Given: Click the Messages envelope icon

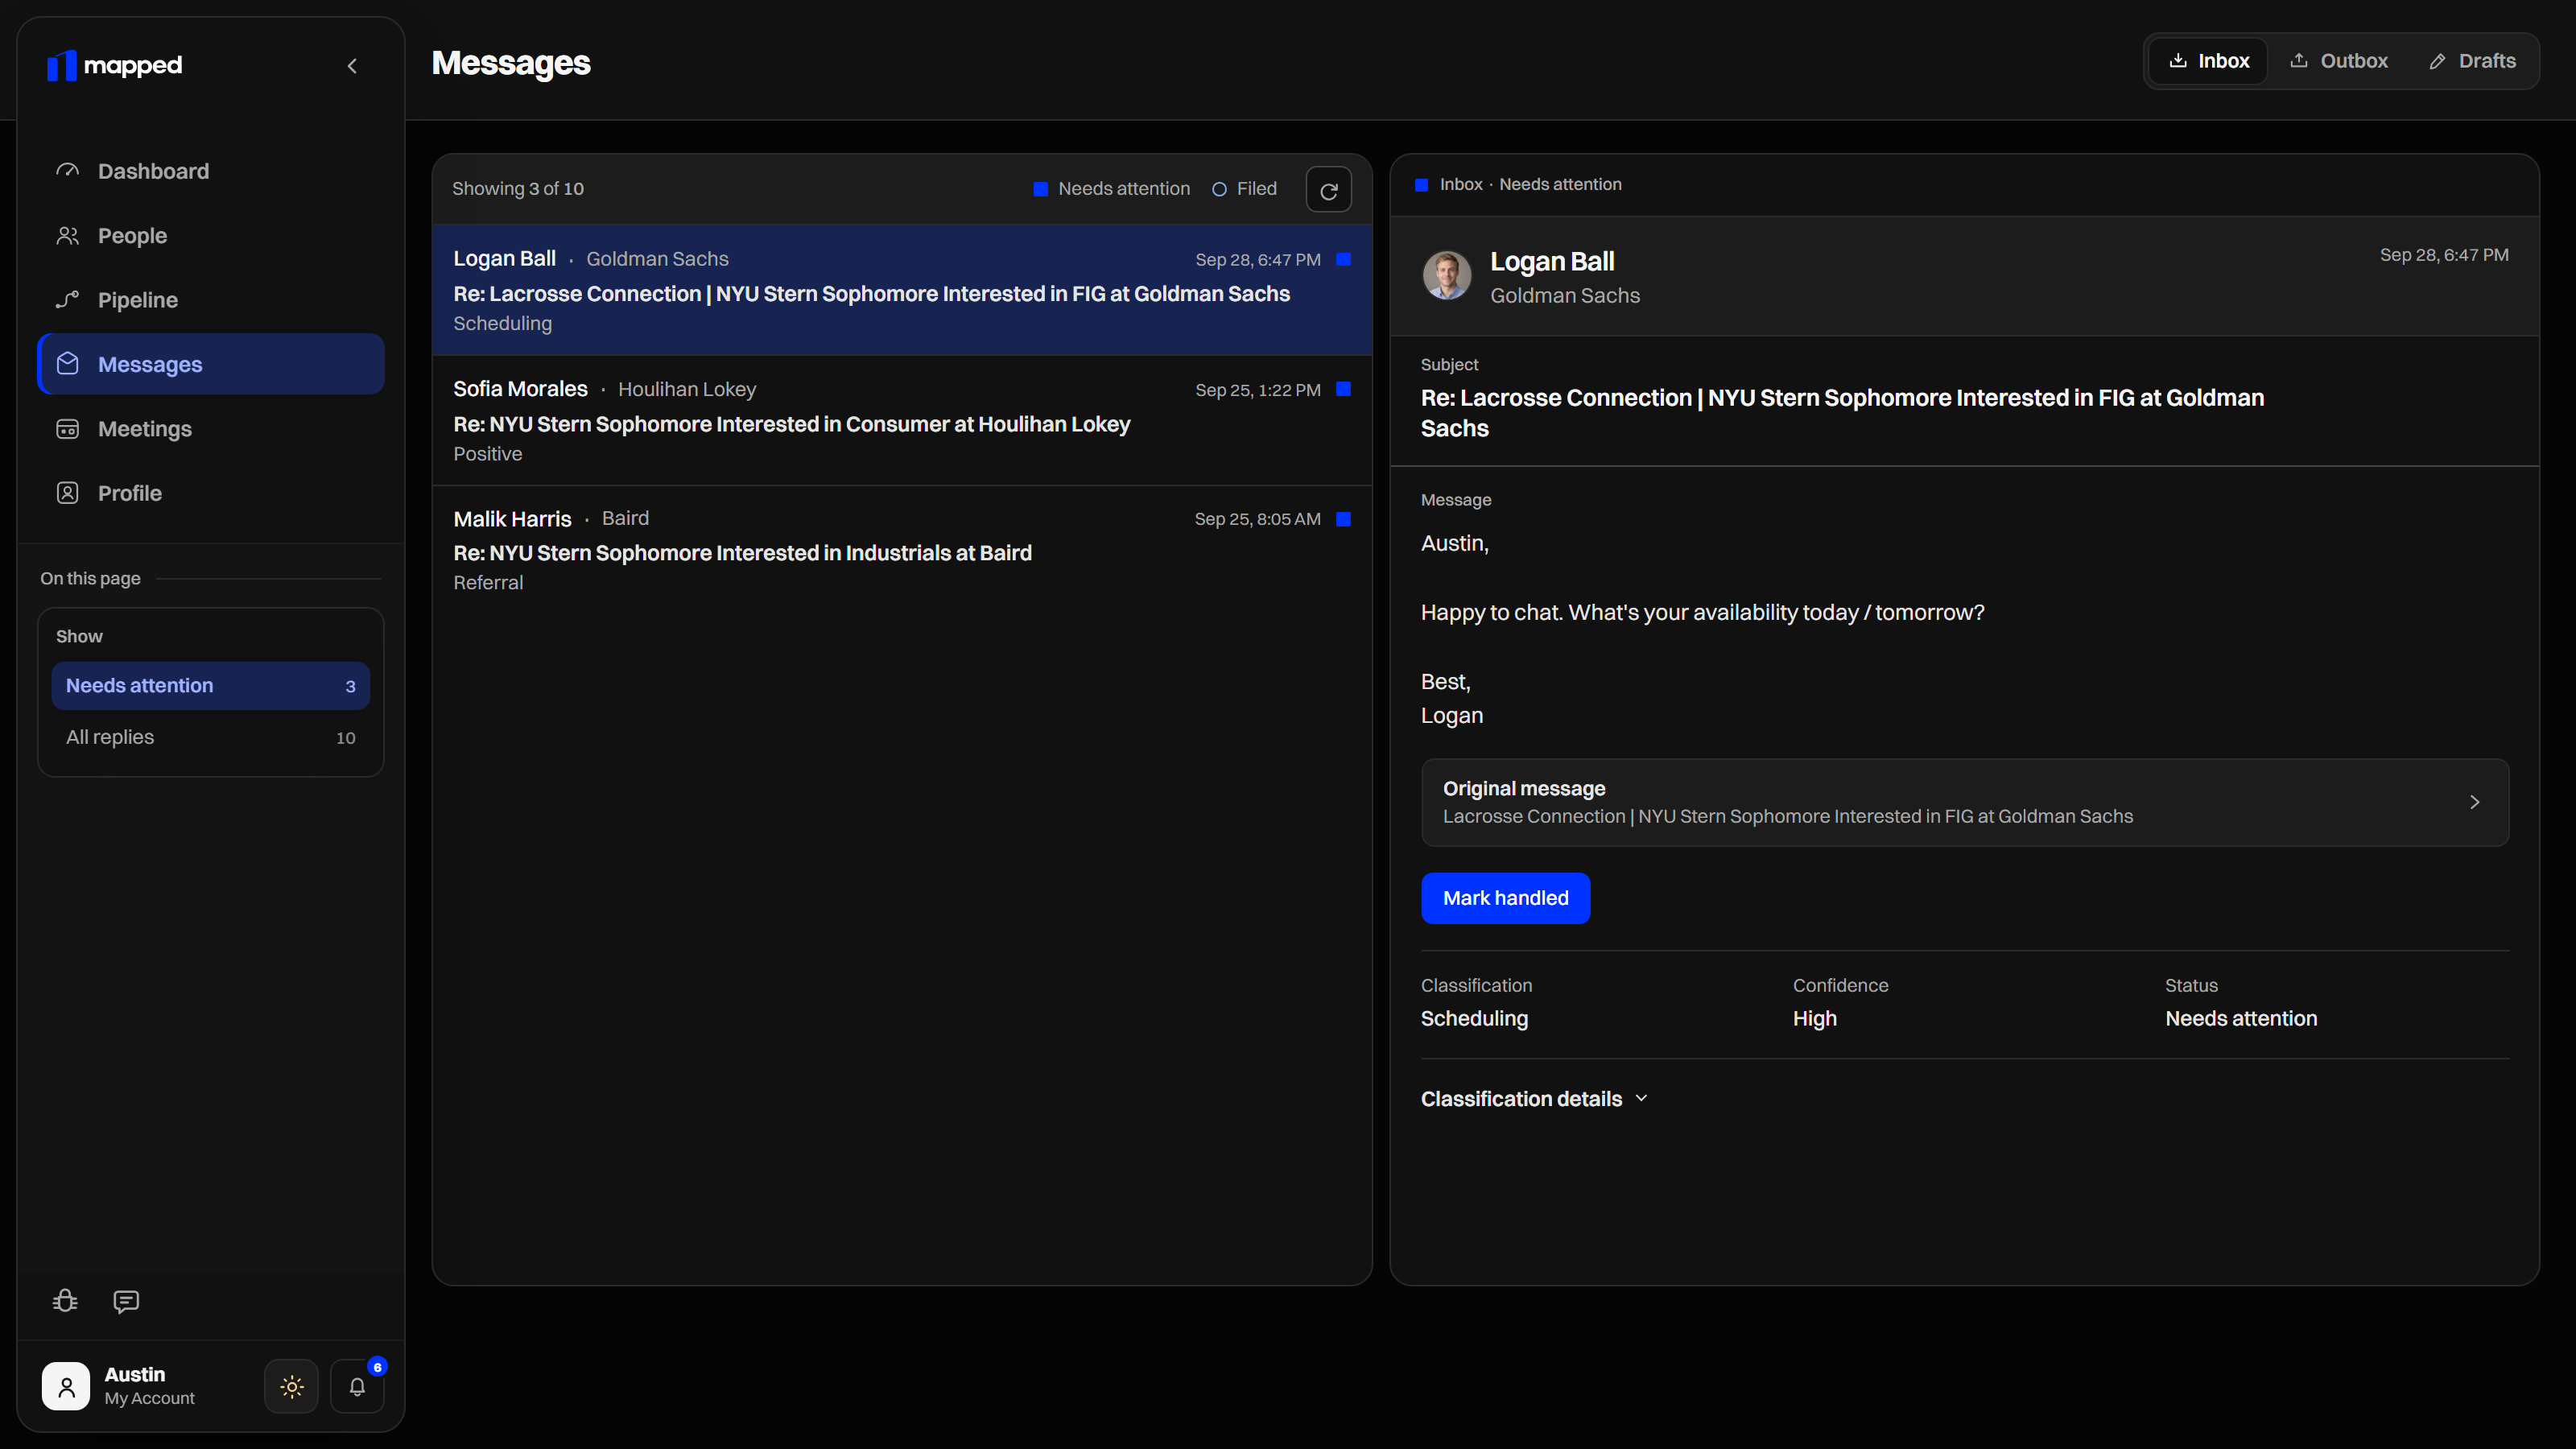Looking at the screenshot, I should 67,364.
